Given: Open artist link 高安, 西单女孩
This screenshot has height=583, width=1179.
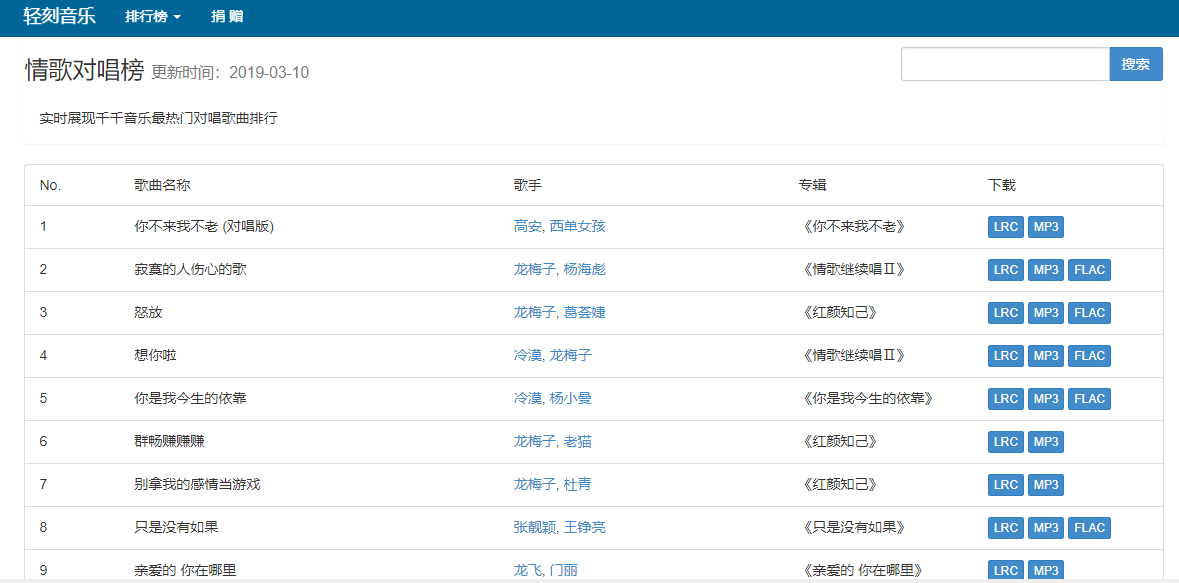Looking at the screenshot, I should pos(559,226).
